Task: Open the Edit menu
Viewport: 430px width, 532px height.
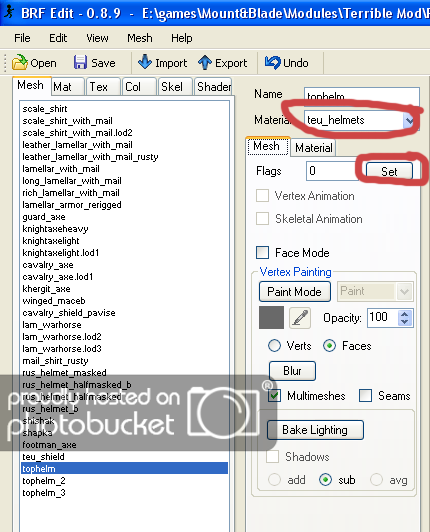Action: (58, 38)
